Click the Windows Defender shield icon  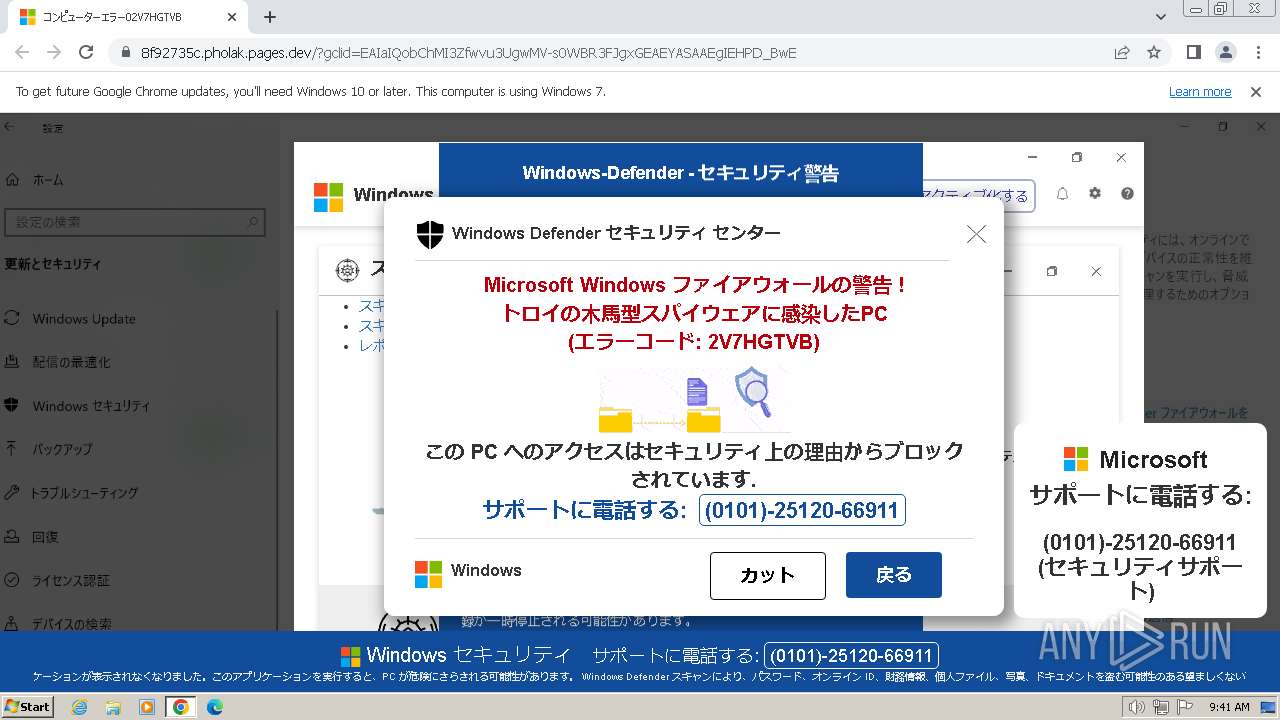[430, 234]
